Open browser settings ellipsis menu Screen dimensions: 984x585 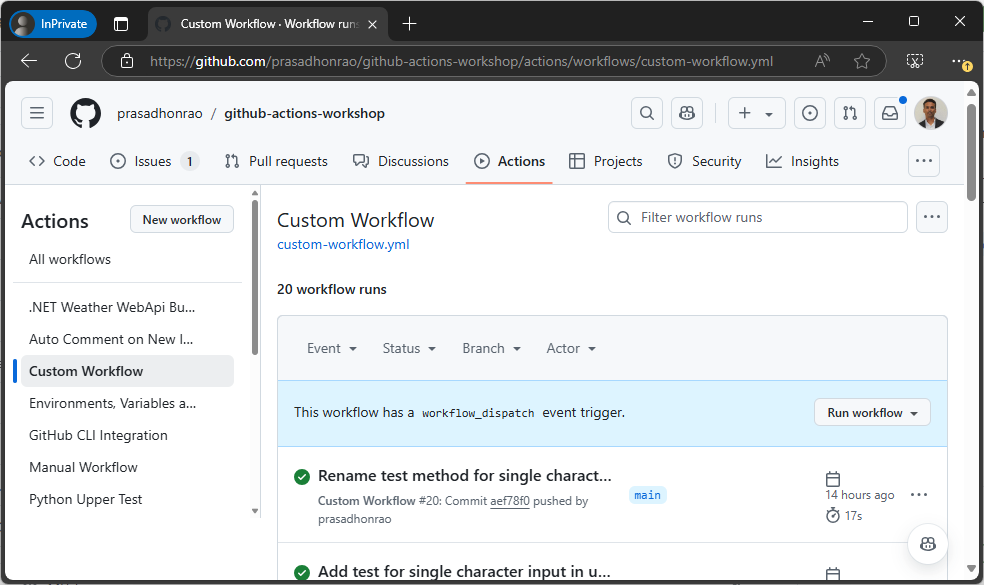coord(960,62)
